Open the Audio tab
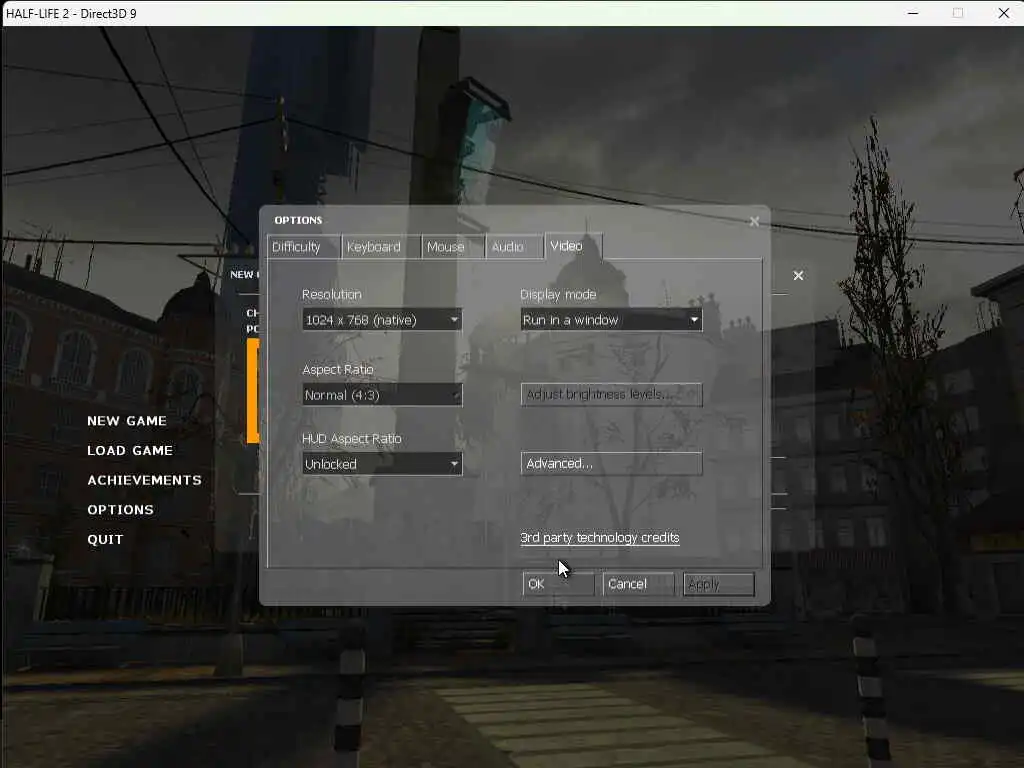Image resolution: width=1024 pixels, height=768 pixels. coord(515,247)
